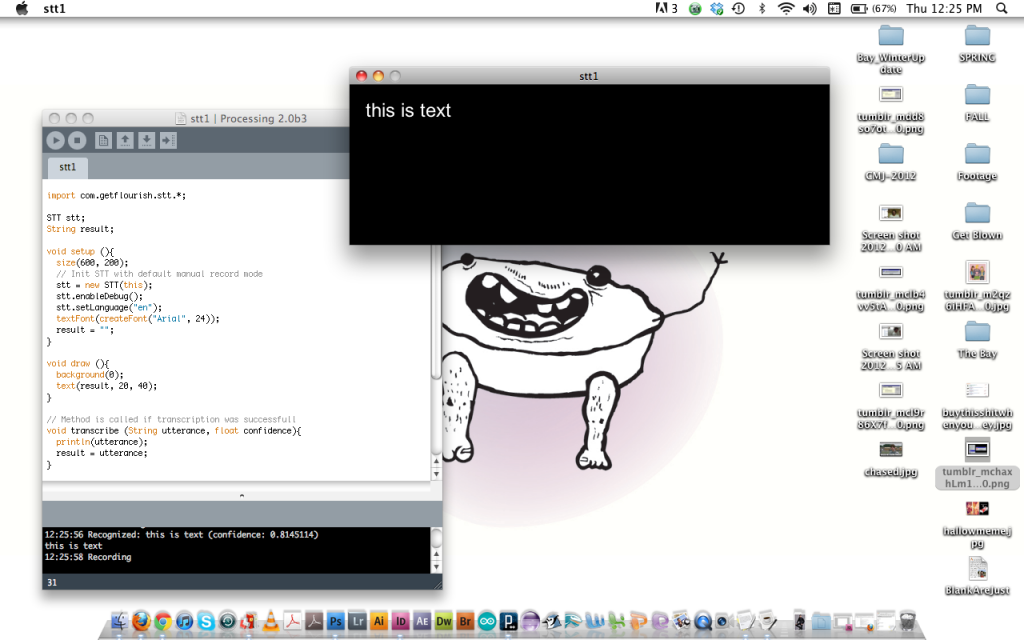Screen dimensions: 1024x640
Task: Click the 'stt.setLanguage("en");' code line
Action: [x=109, y=308]
